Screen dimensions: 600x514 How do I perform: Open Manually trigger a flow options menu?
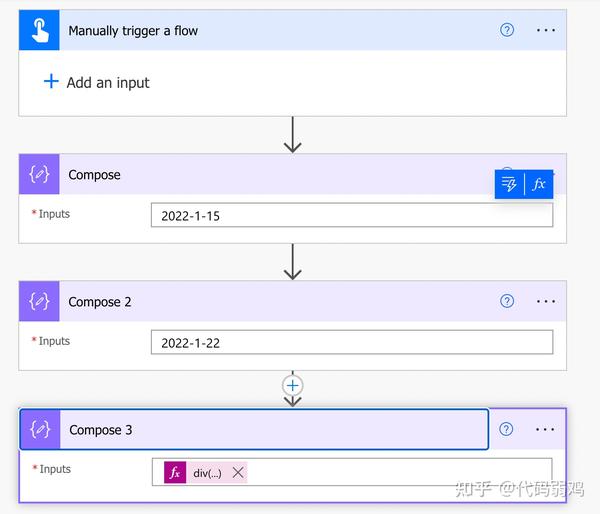545,30
